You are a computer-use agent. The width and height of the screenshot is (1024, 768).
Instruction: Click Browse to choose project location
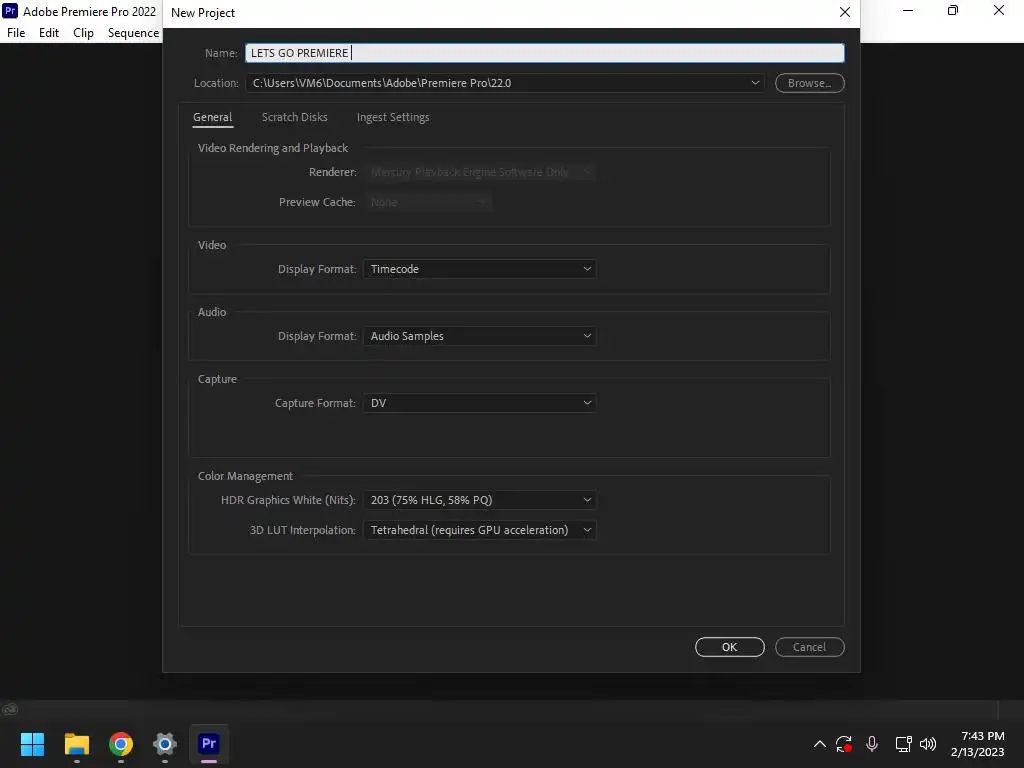click(x=809, y=83)
